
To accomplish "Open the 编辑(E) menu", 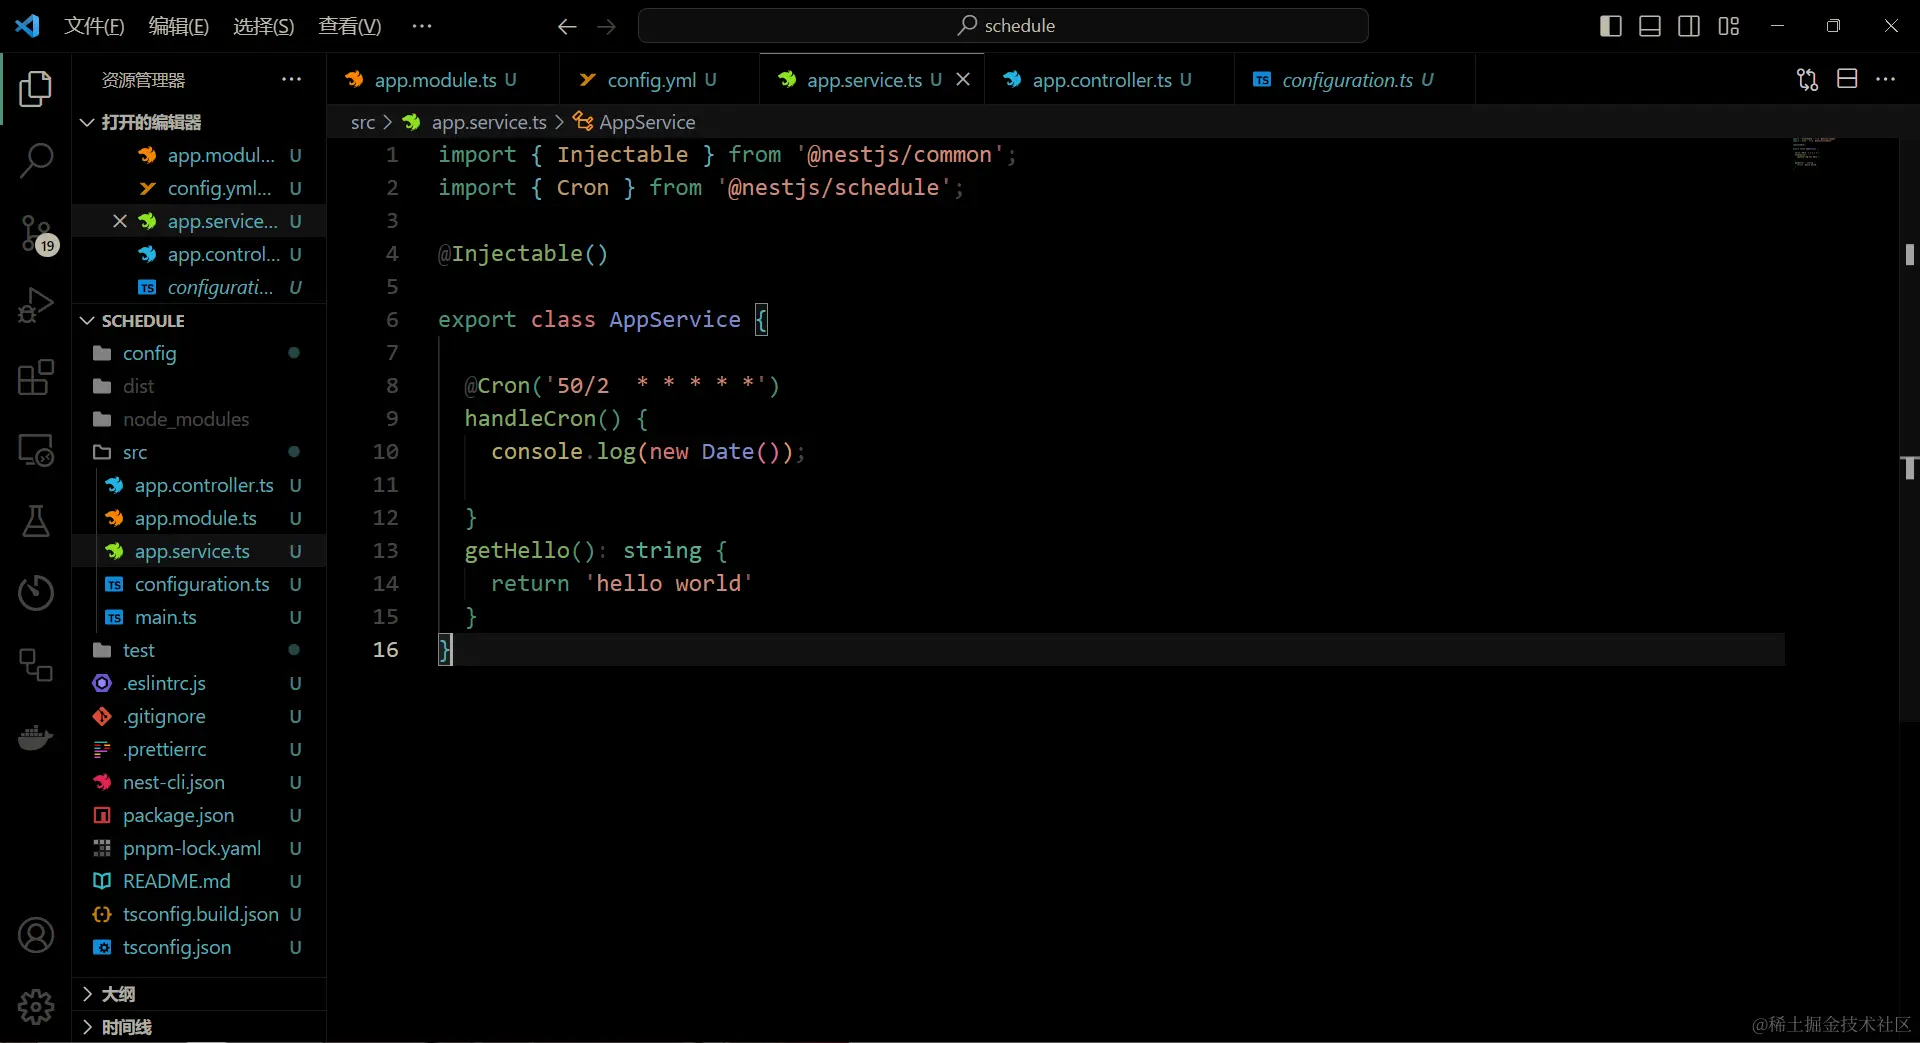I will coord(178,26).
